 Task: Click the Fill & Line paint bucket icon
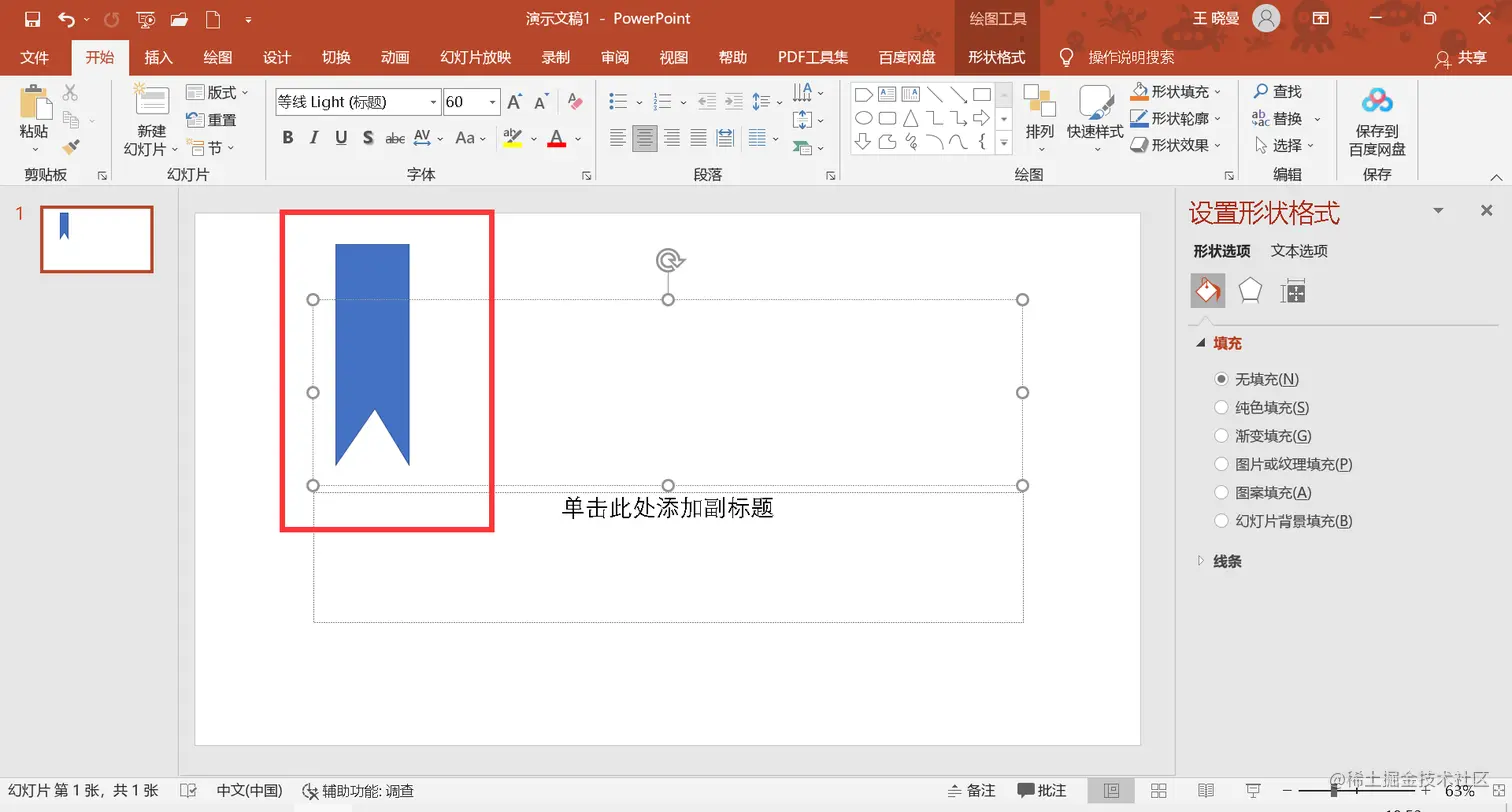(1208, 291)
